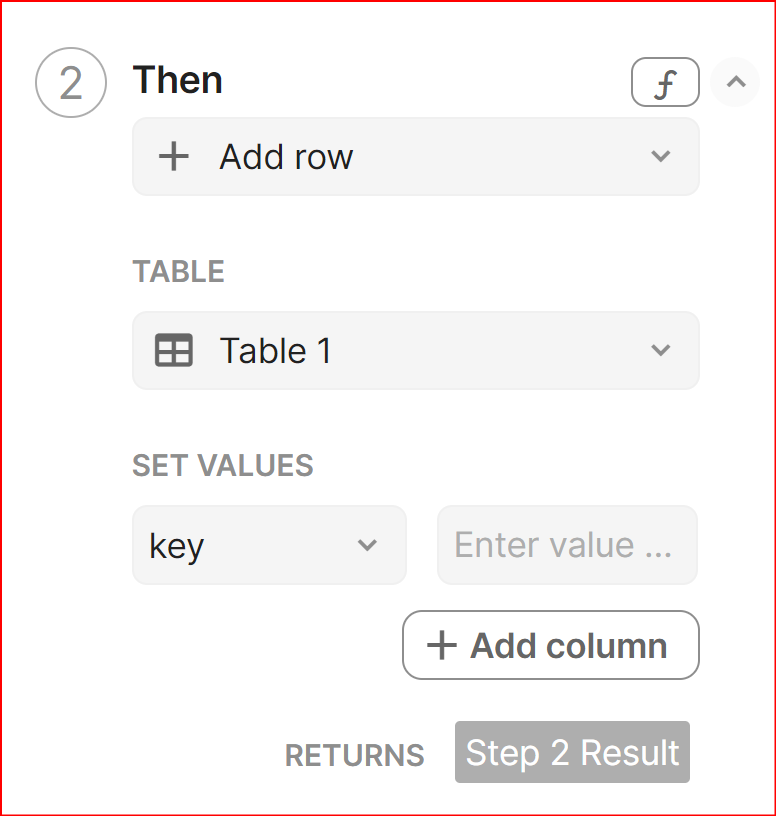Viewport: 776px width, 816px height.
Task: Click the step number 2 circle
Action: (x=71, y=84)
